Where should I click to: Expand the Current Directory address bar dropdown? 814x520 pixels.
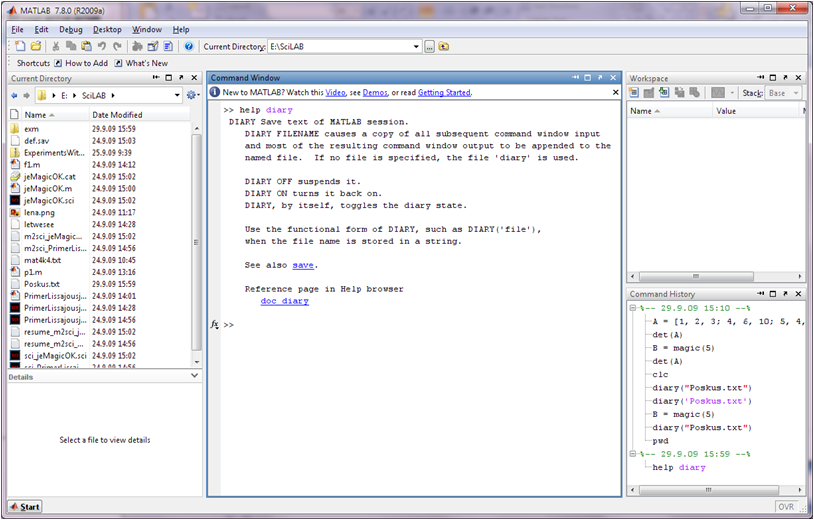point(177,95)
